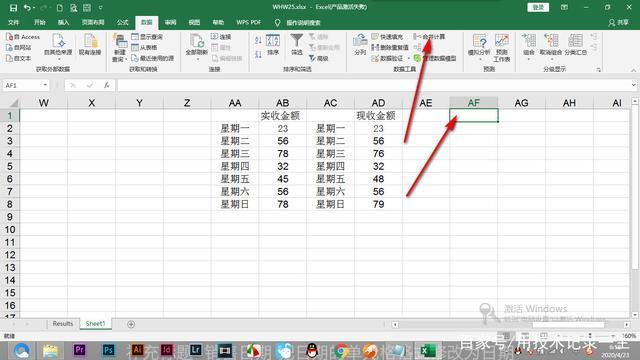The image size is (640, 360).
Task: Adjust the zoom slider in status bar
Action: [589, 336]
